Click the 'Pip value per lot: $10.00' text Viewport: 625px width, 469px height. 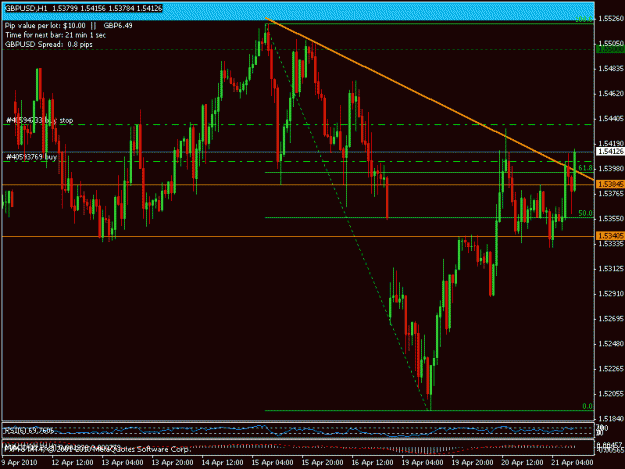(x=45, y=26)
